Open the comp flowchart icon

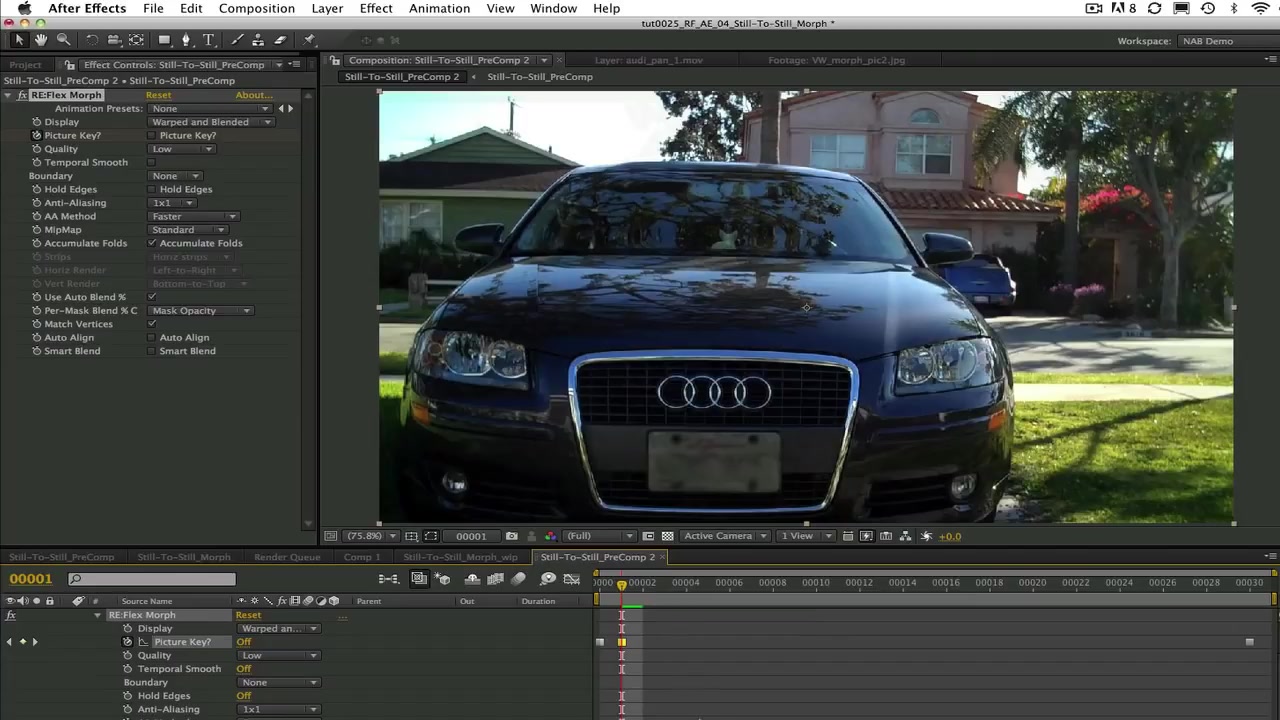905,536
